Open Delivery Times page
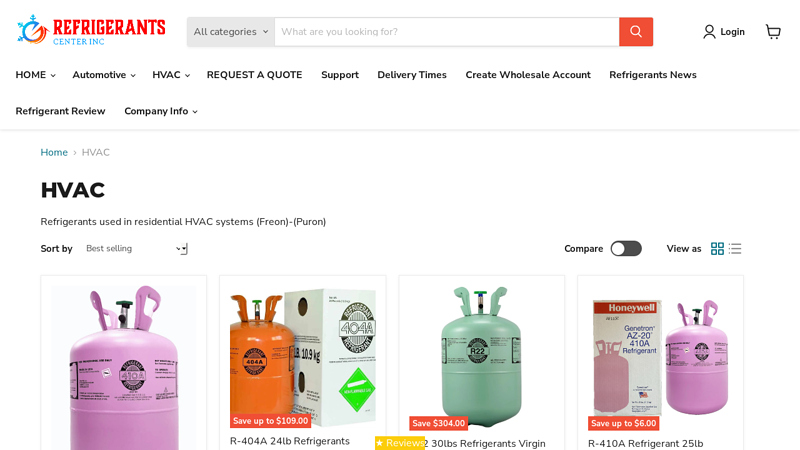The image size is (800, 450). (x=412, y=75)
